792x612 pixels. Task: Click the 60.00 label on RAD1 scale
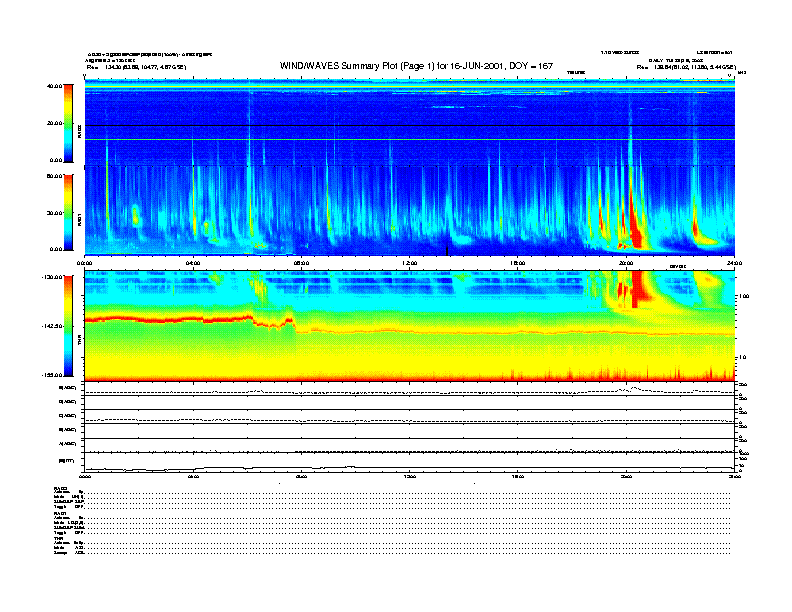pyautogui.click(x=54, y=176)
